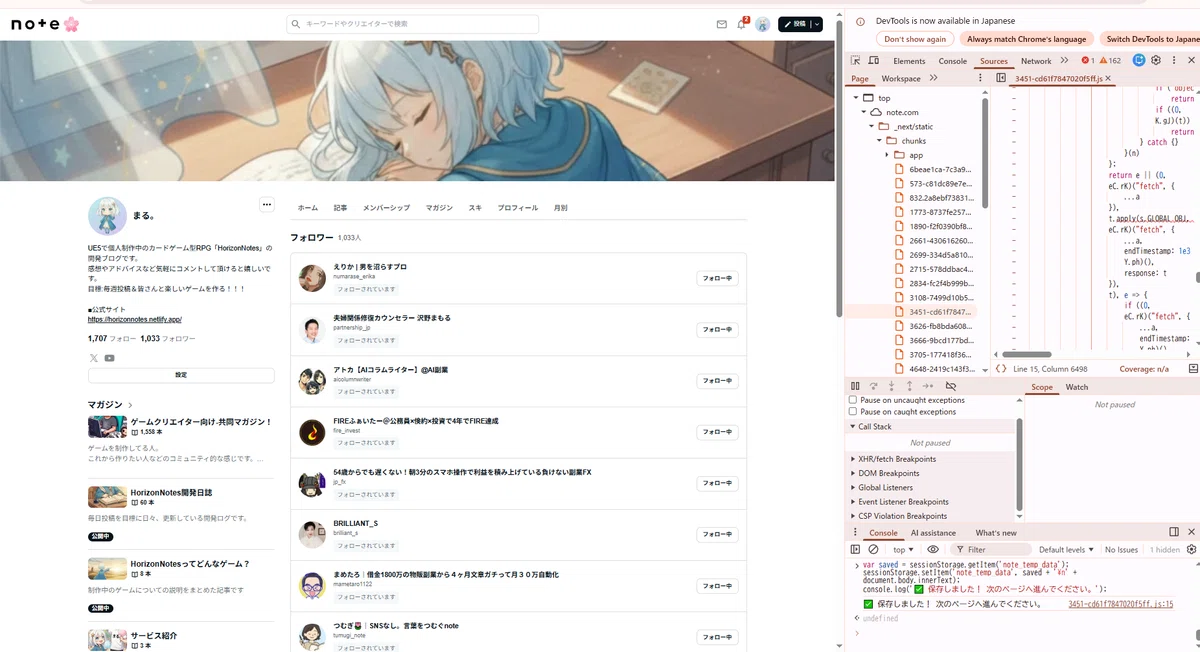Screen dimensions: 1200x652
Task: Click the Don't show again button
Action: (x=915, y=39)
